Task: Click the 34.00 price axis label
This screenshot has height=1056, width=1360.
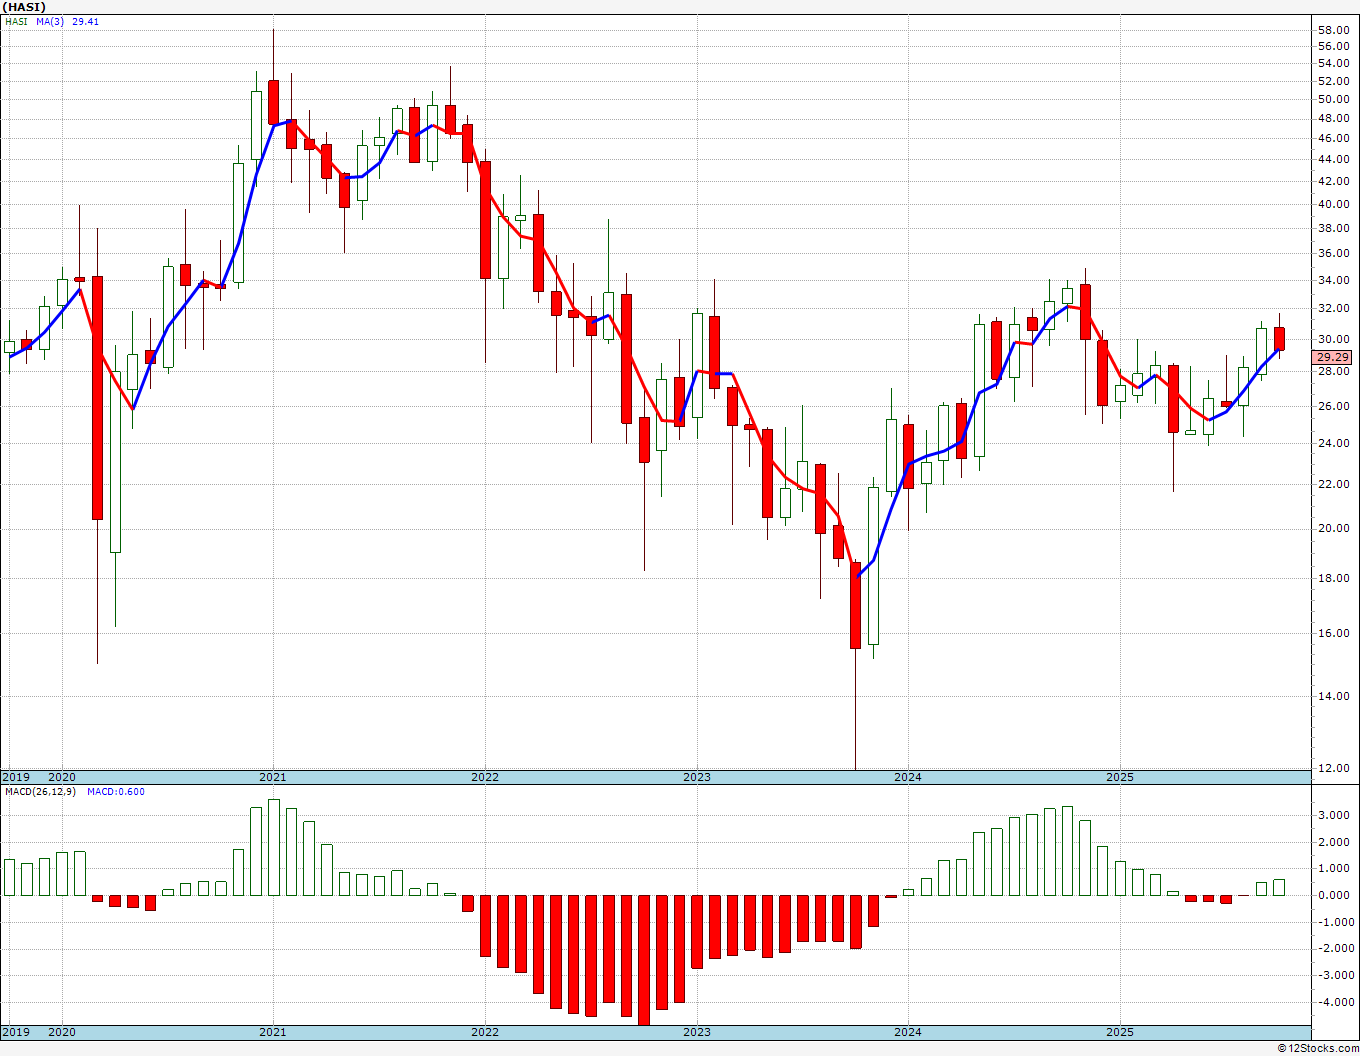Action: tap(1333, 281)
